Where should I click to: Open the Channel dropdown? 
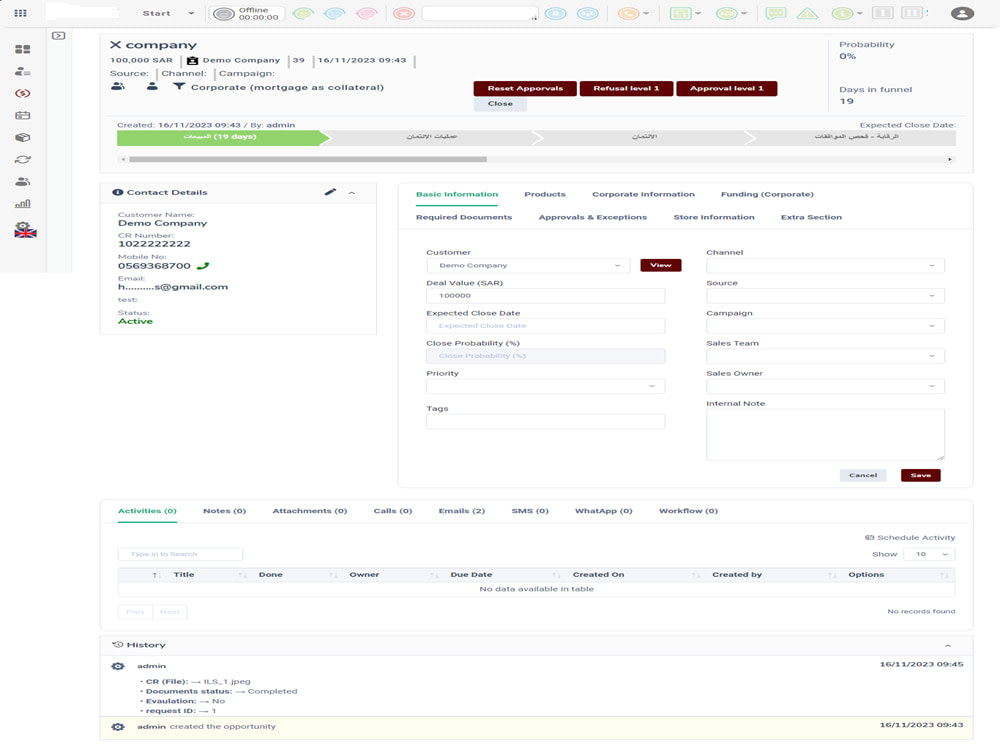[825, 265]
